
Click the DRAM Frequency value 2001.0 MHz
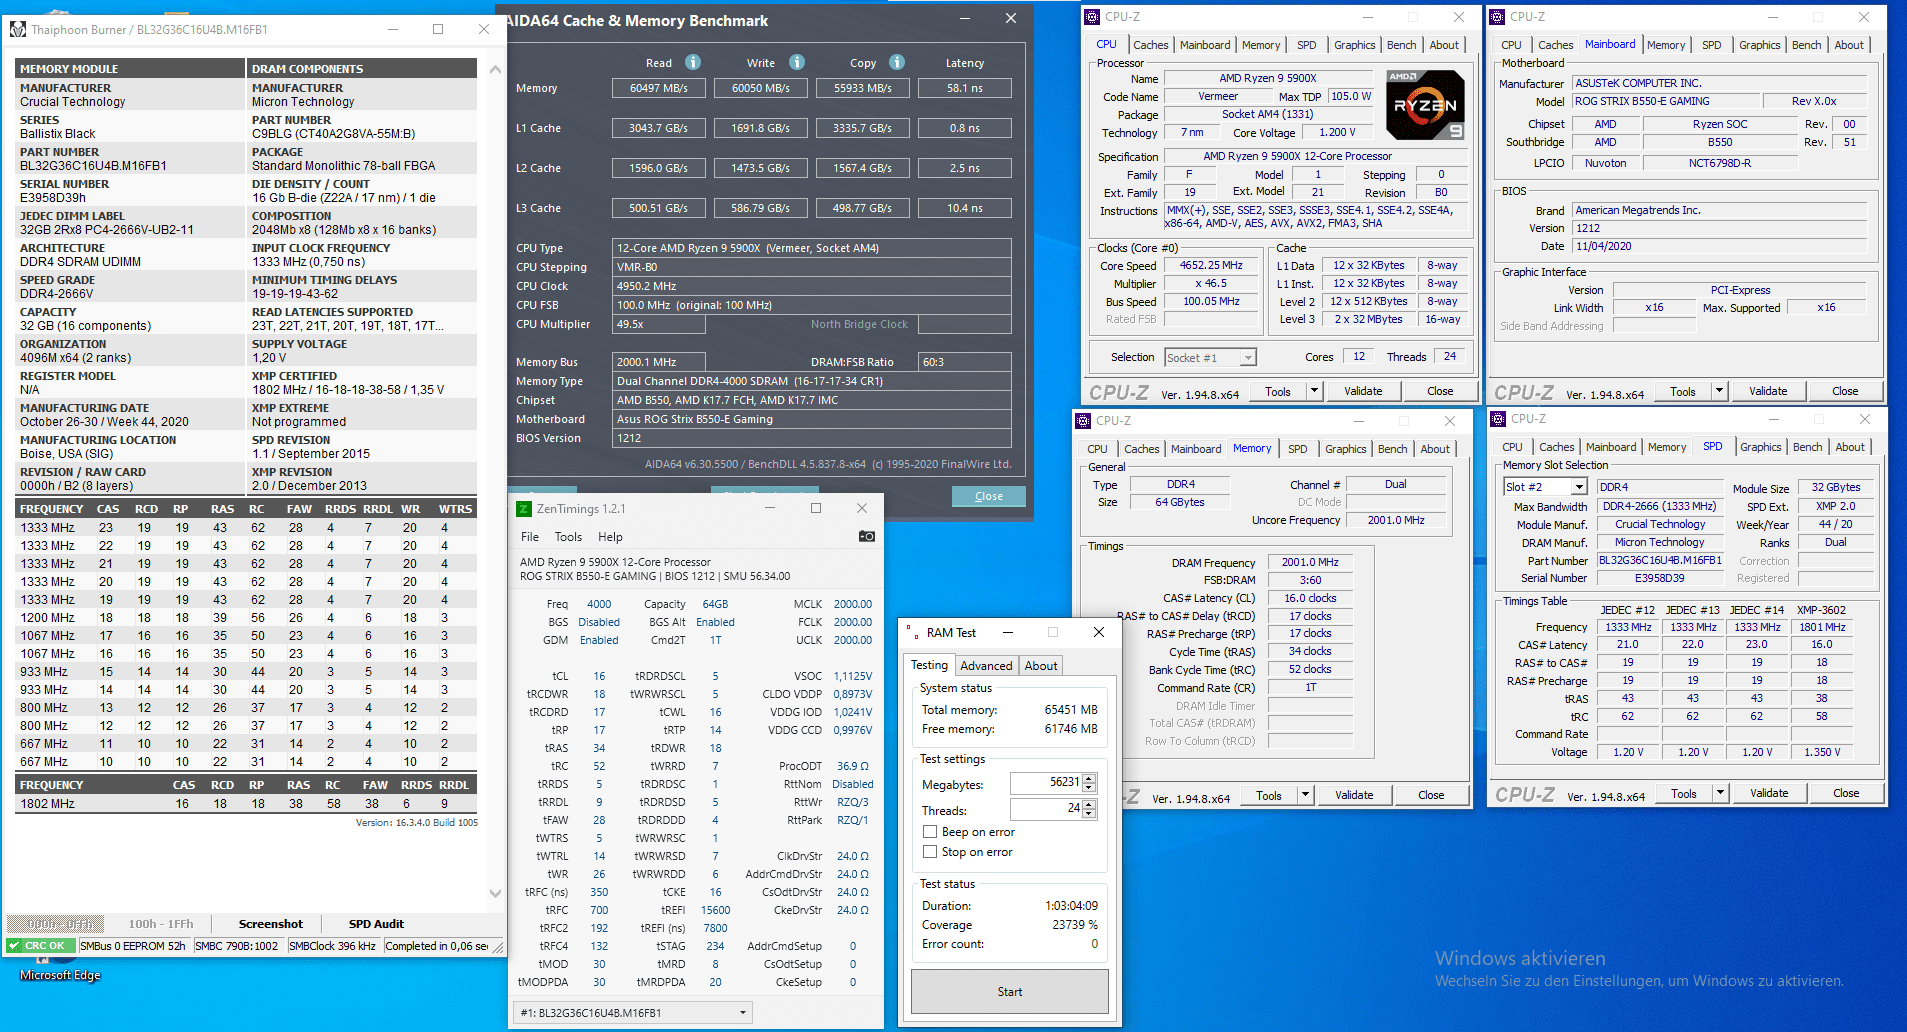[1310, 563]
